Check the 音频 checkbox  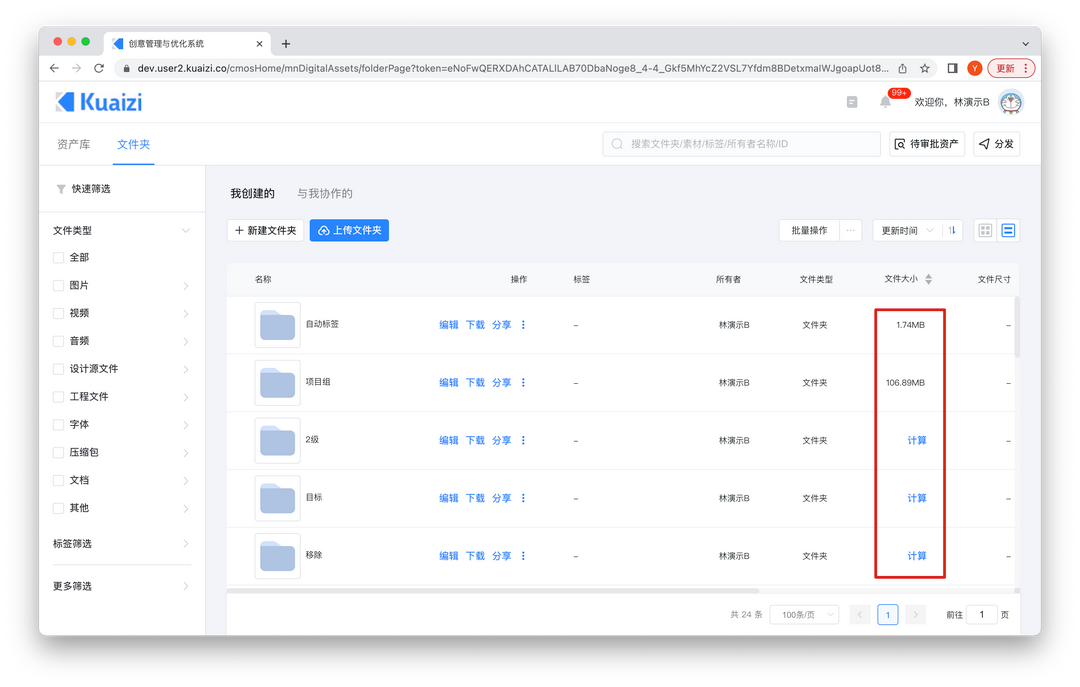[59, 341]
